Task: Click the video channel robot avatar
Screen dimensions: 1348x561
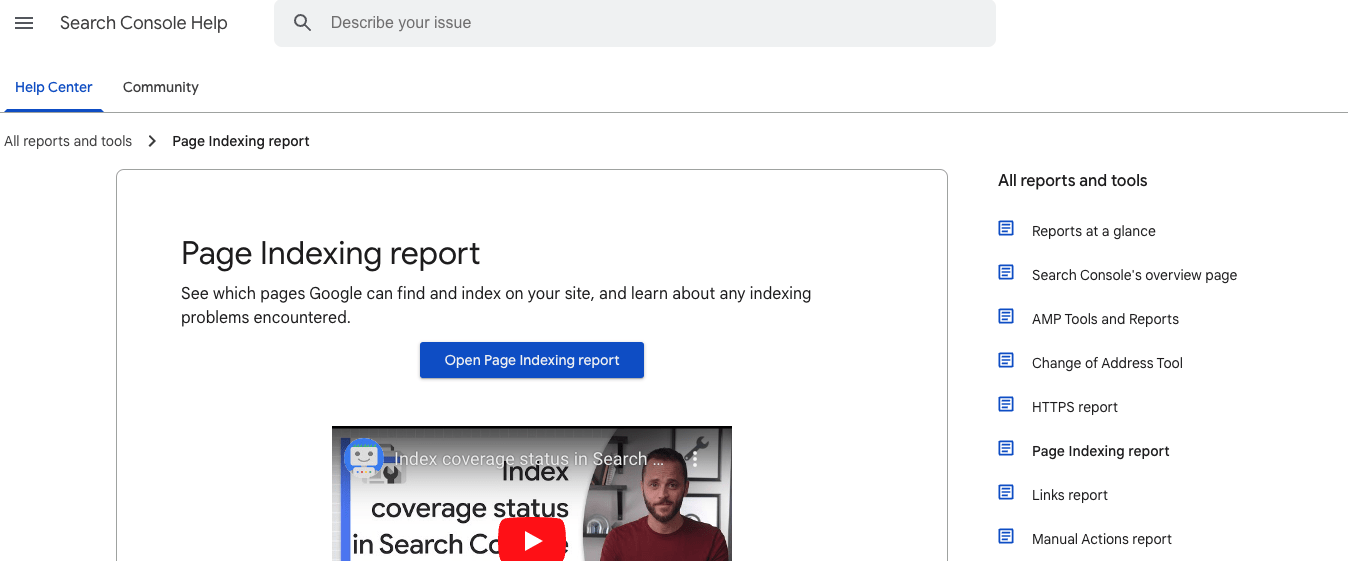Action: (364, 458)
